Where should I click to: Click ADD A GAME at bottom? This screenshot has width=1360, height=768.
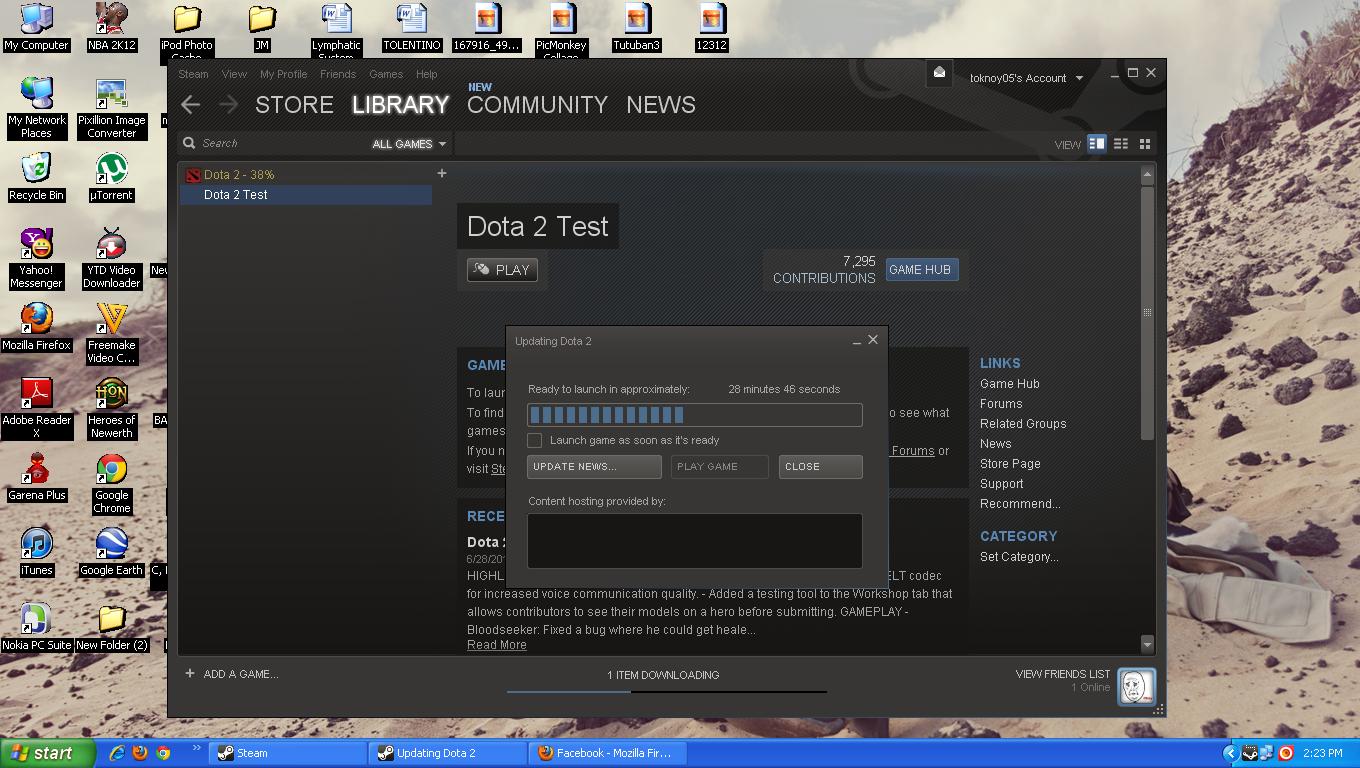(x=232, y=674)
